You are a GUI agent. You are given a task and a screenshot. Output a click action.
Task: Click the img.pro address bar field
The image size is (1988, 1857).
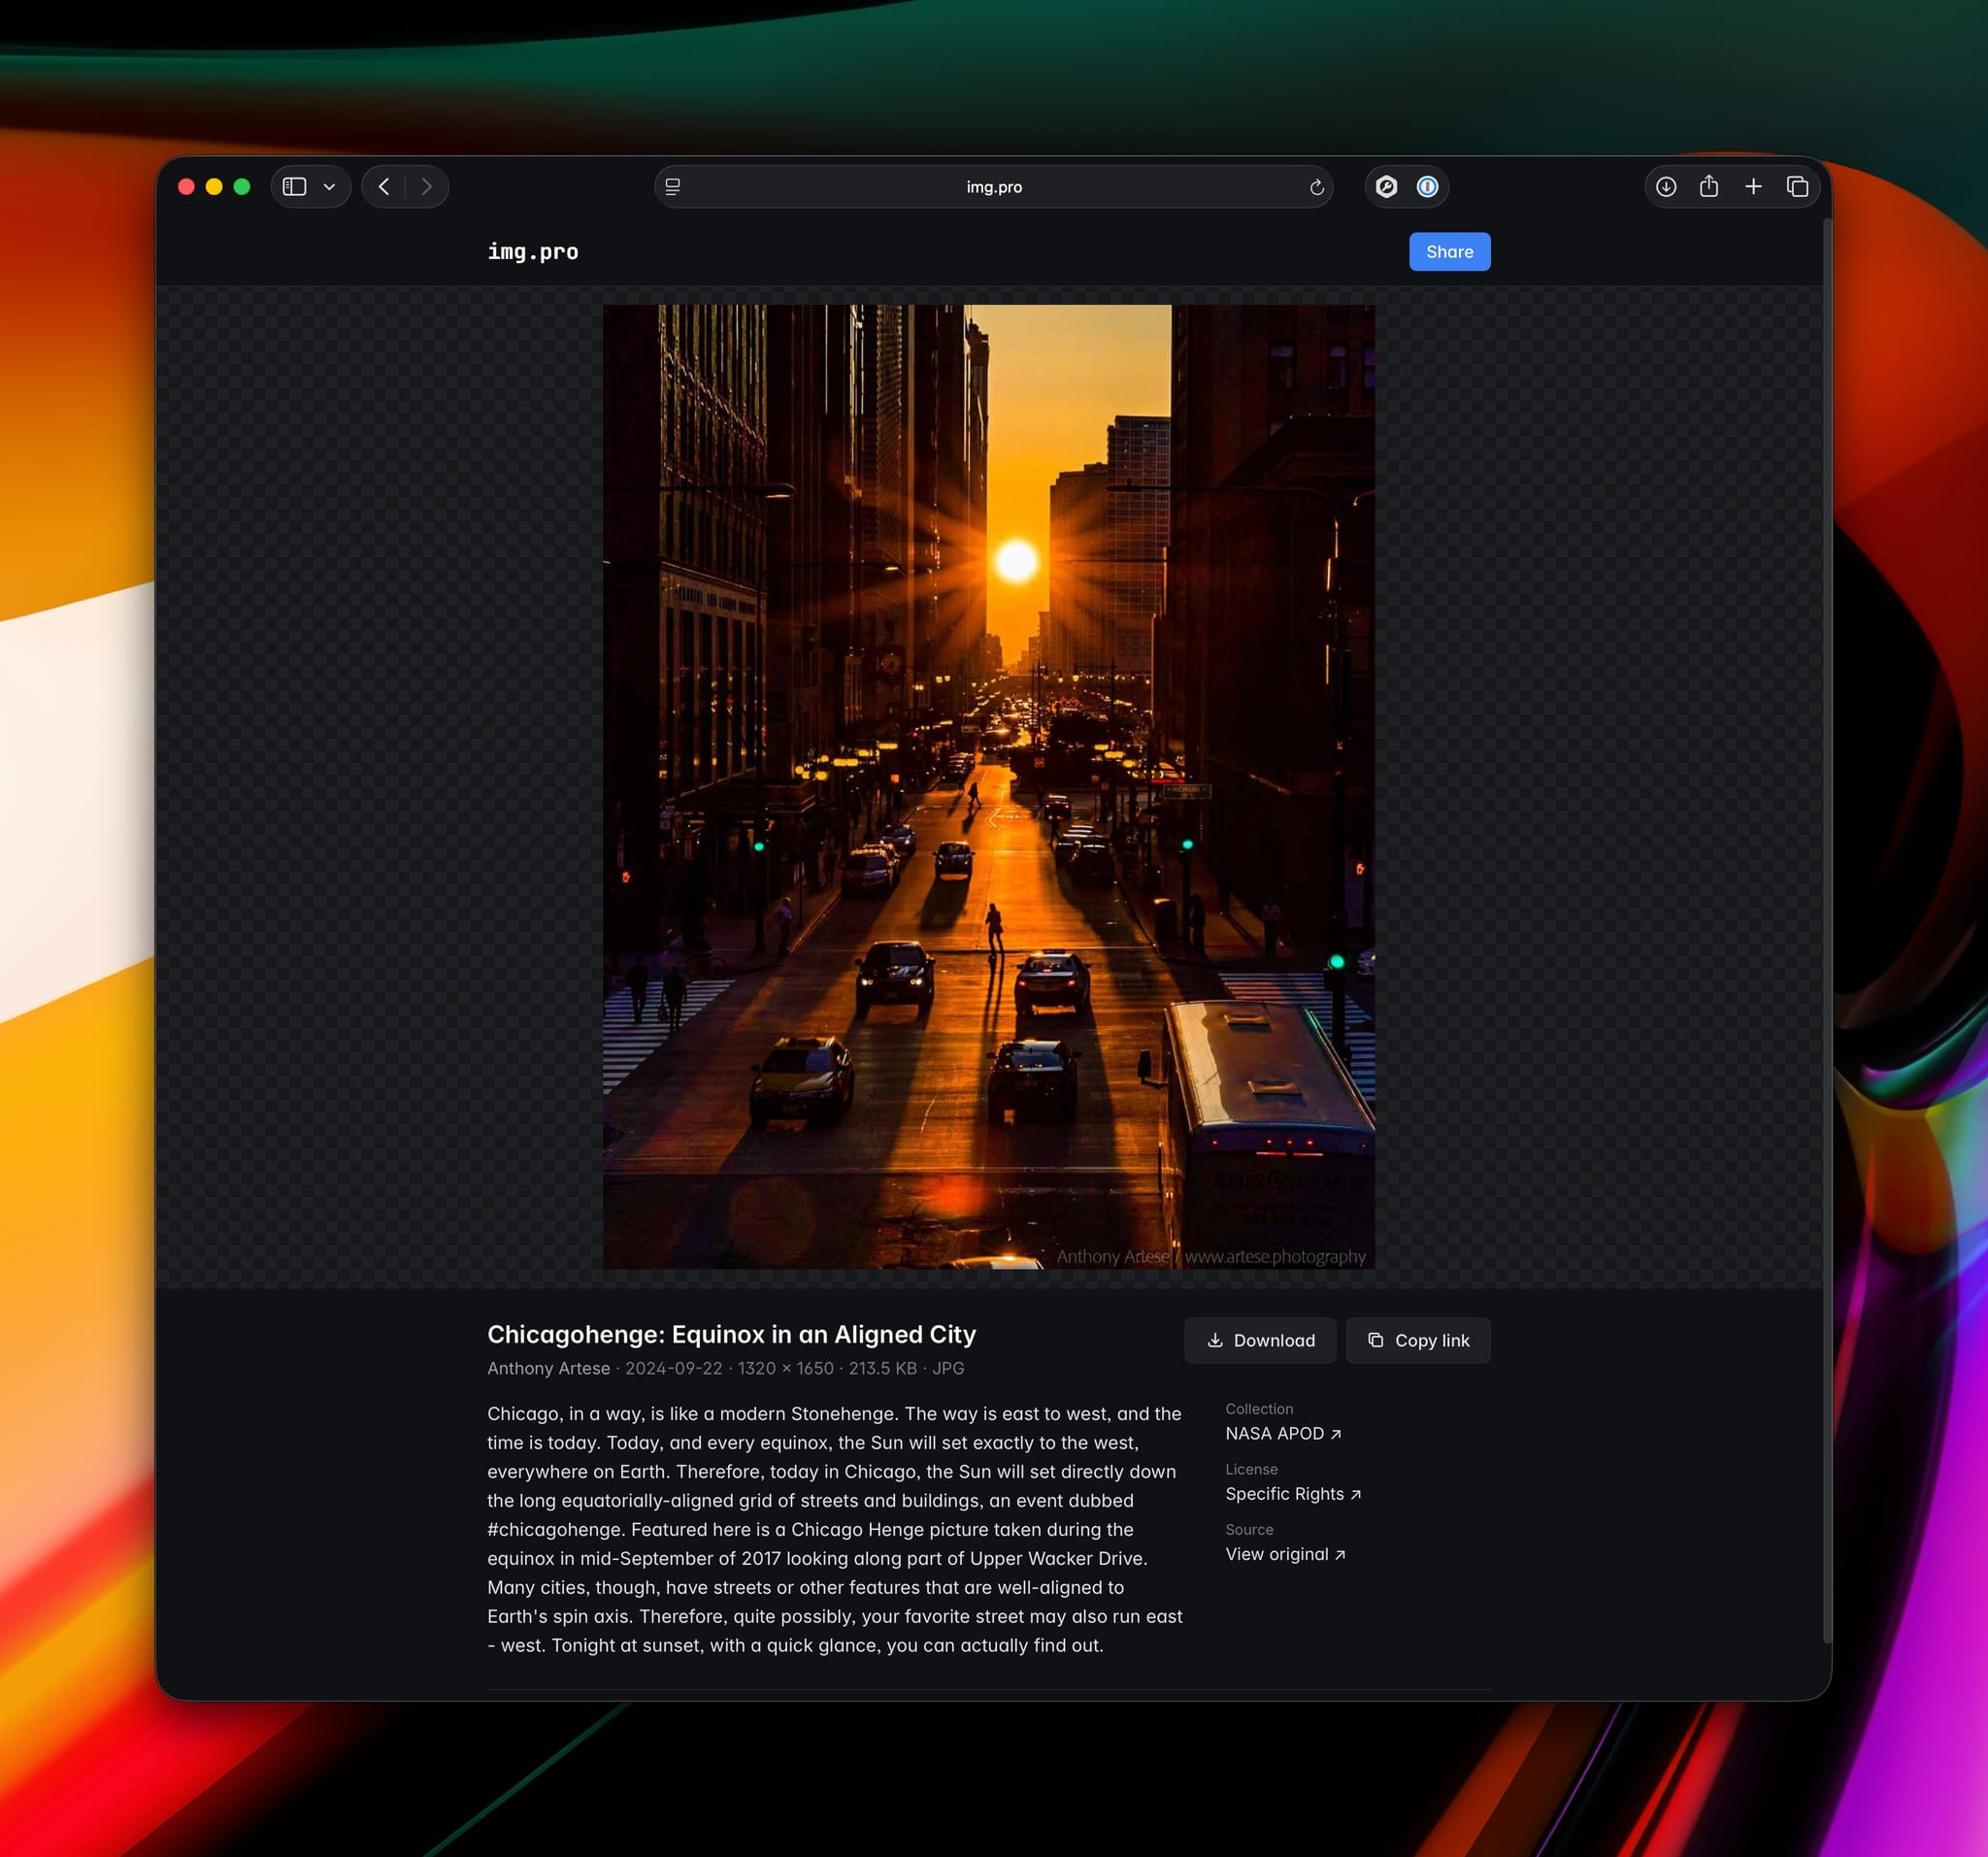(x=993, y=187)
